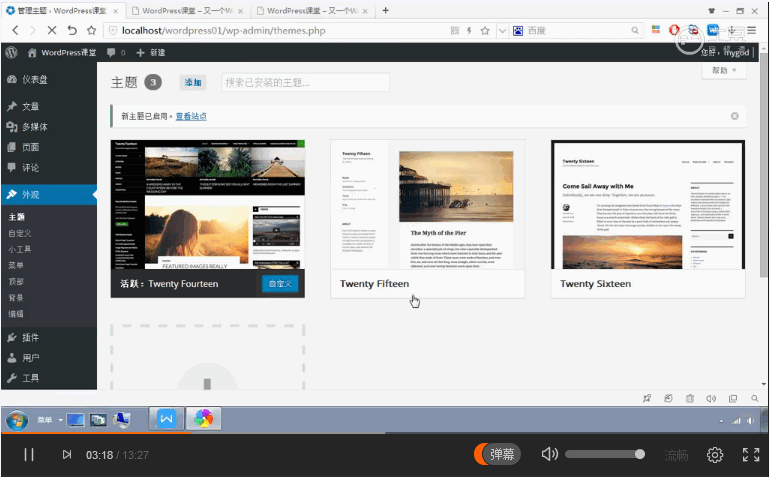Click the 百度 search box

click(x=578, y=30)
